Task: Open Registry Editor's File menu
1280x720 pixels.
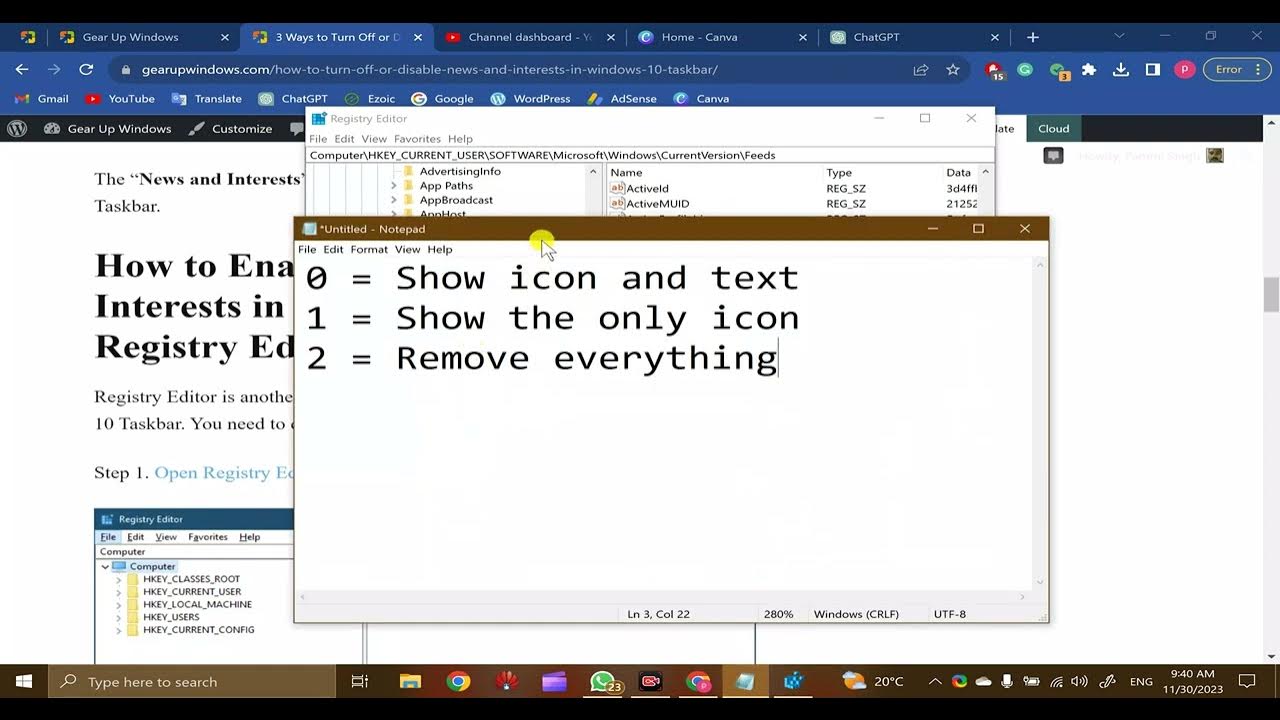Action: tap(318, 139)
